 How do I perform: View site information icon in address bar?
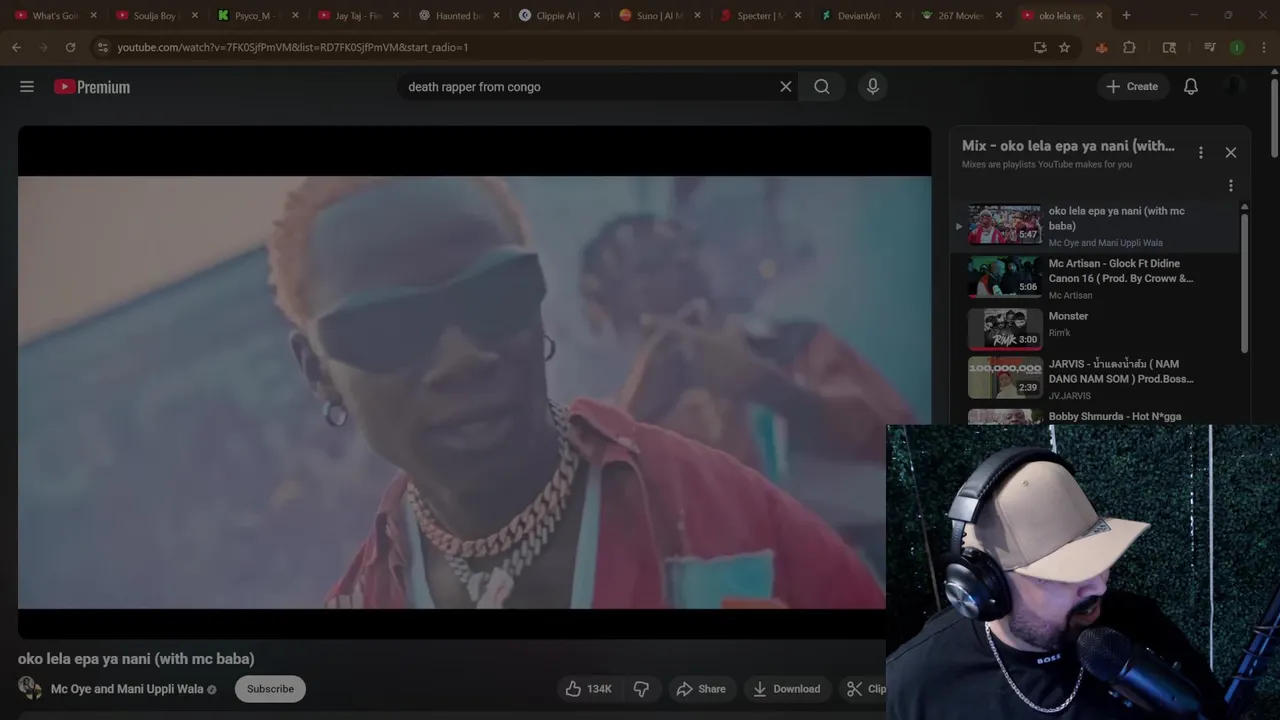point(102,47)
